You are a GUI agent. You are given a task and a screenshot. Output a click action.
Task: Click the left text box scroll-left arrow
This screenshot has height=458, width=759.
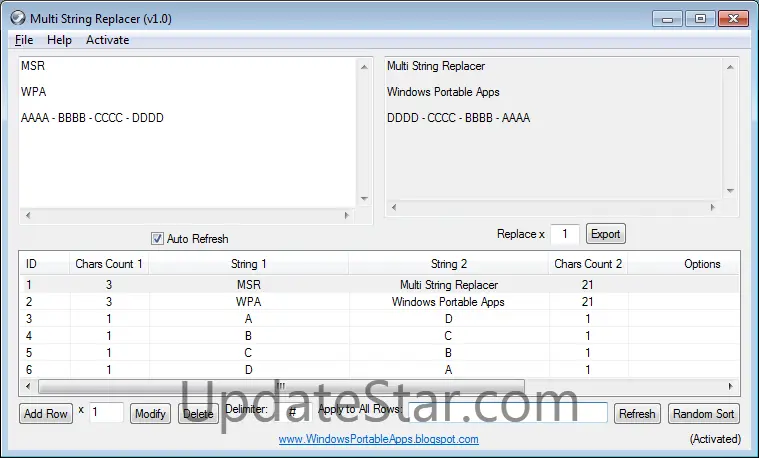(x=28, y=215)
